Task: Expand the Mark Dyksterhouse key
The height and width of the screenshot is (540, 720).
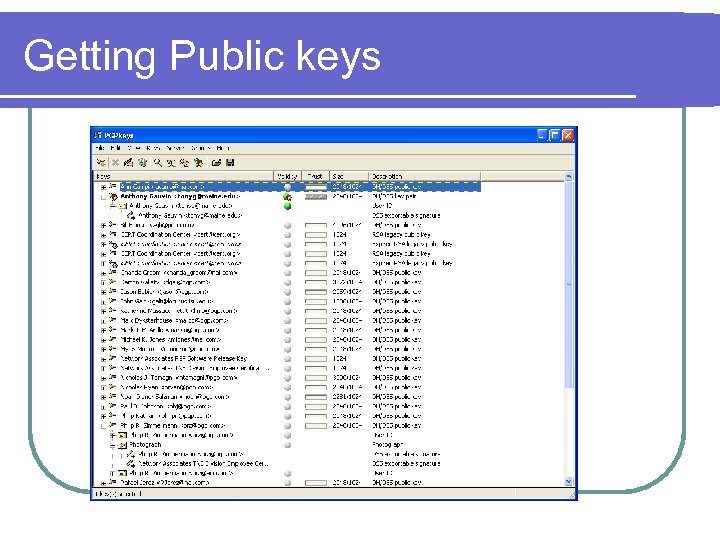Action: [103, 321]
